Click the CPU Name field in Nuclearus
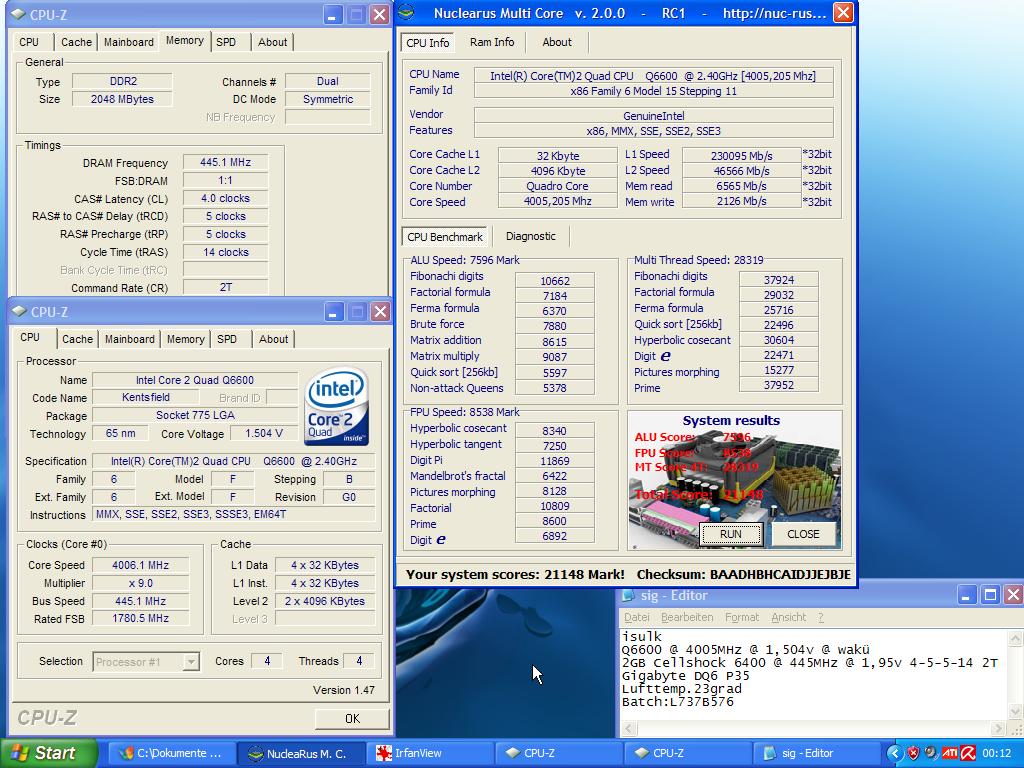The height and width of the screenshot is (768, 1024). tap(653, 76)
